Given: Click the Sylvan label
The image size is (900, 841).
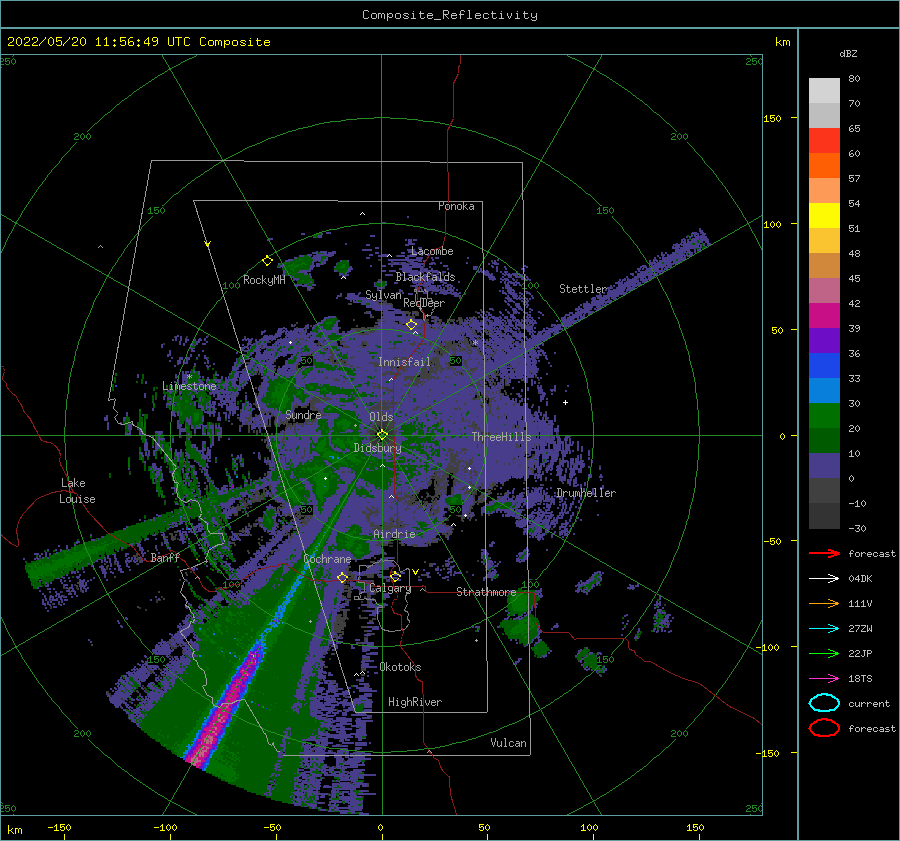Looking at the screenshot, I should click(x=383, y=295).
